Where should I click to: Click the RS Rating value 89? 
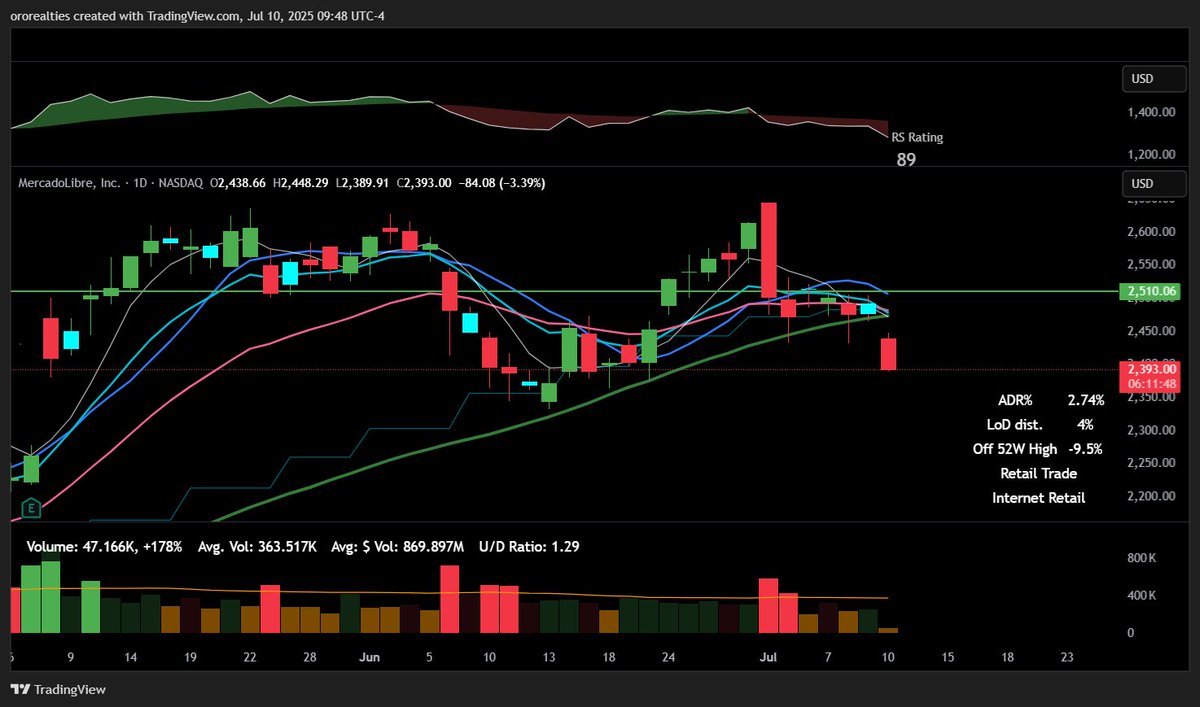click(906, 159)
